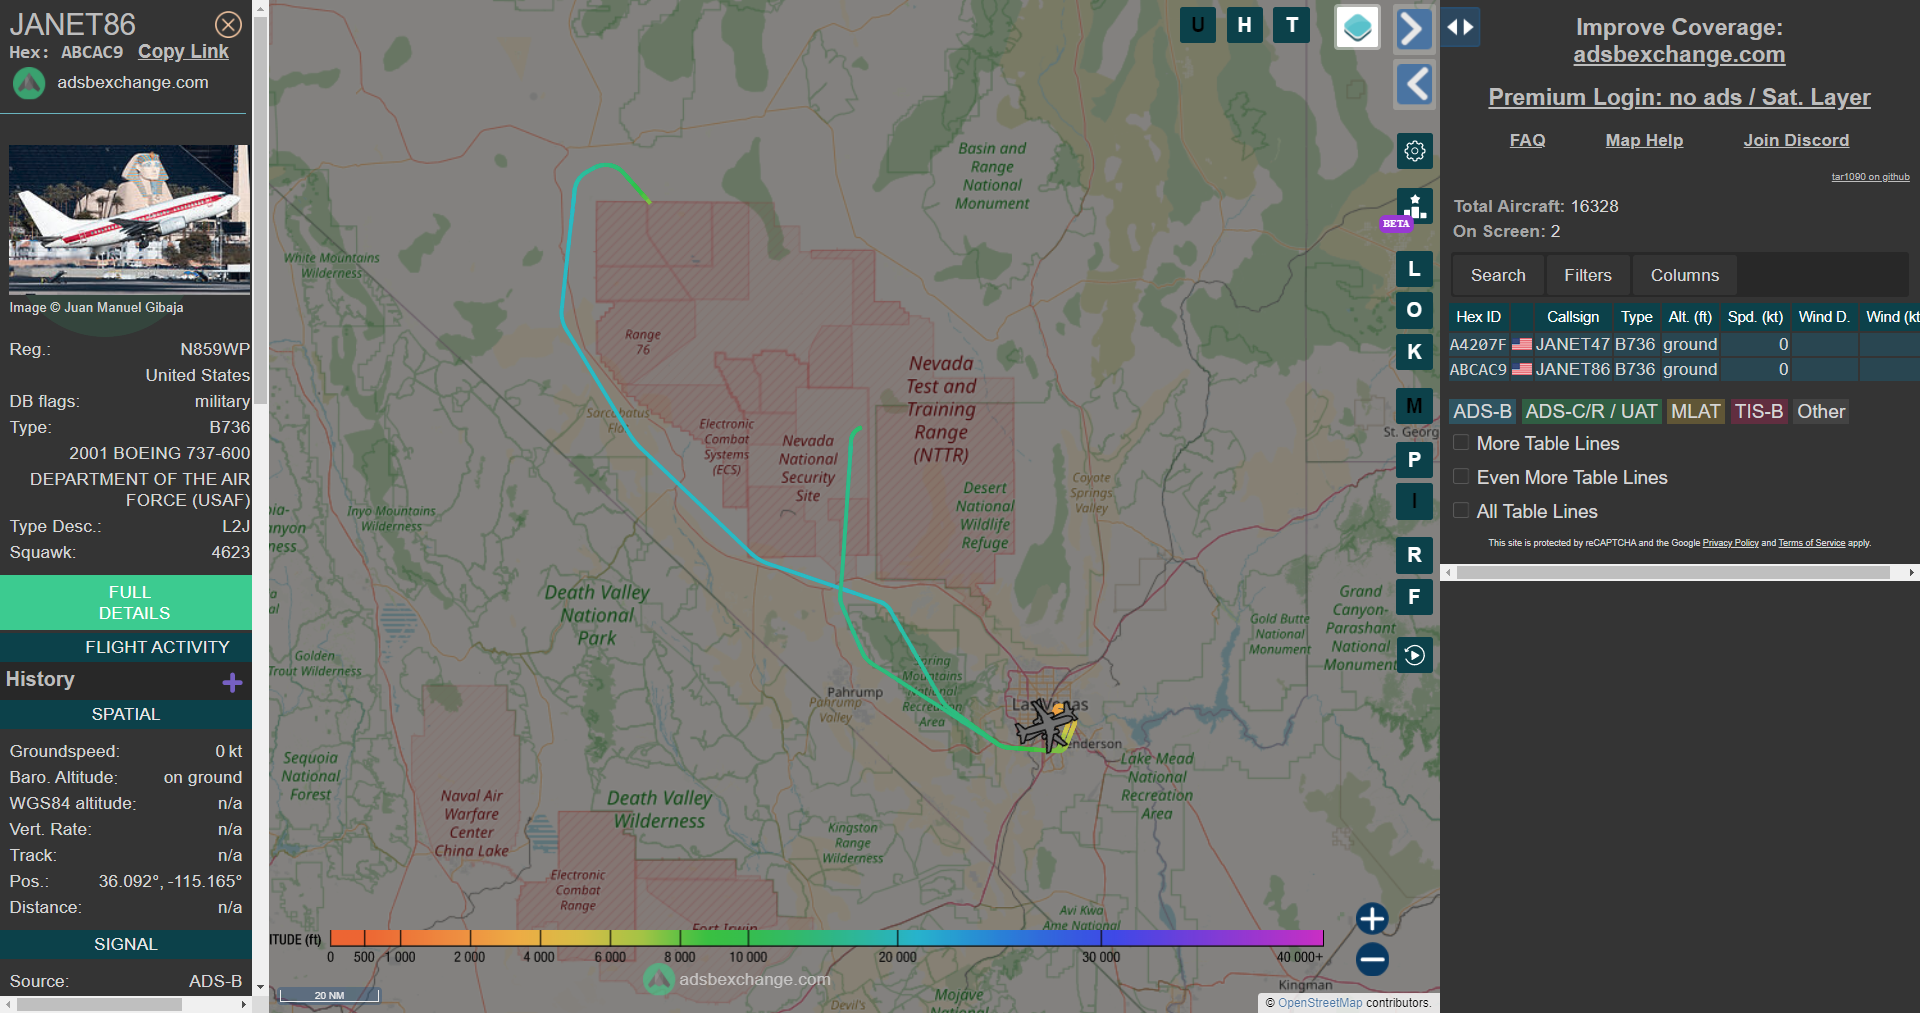Toggle the ADS-C/R / UAT source filter
1920x1013 pixels.
1591,411
